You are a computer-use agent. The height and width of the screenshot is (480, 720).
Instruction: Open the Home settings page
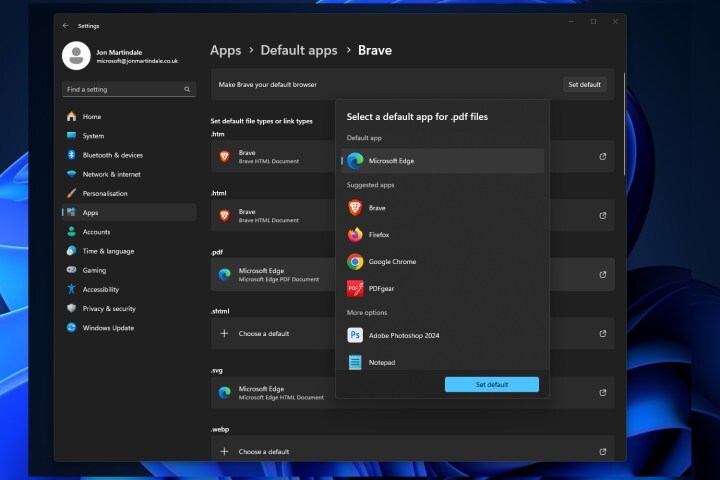129,117
